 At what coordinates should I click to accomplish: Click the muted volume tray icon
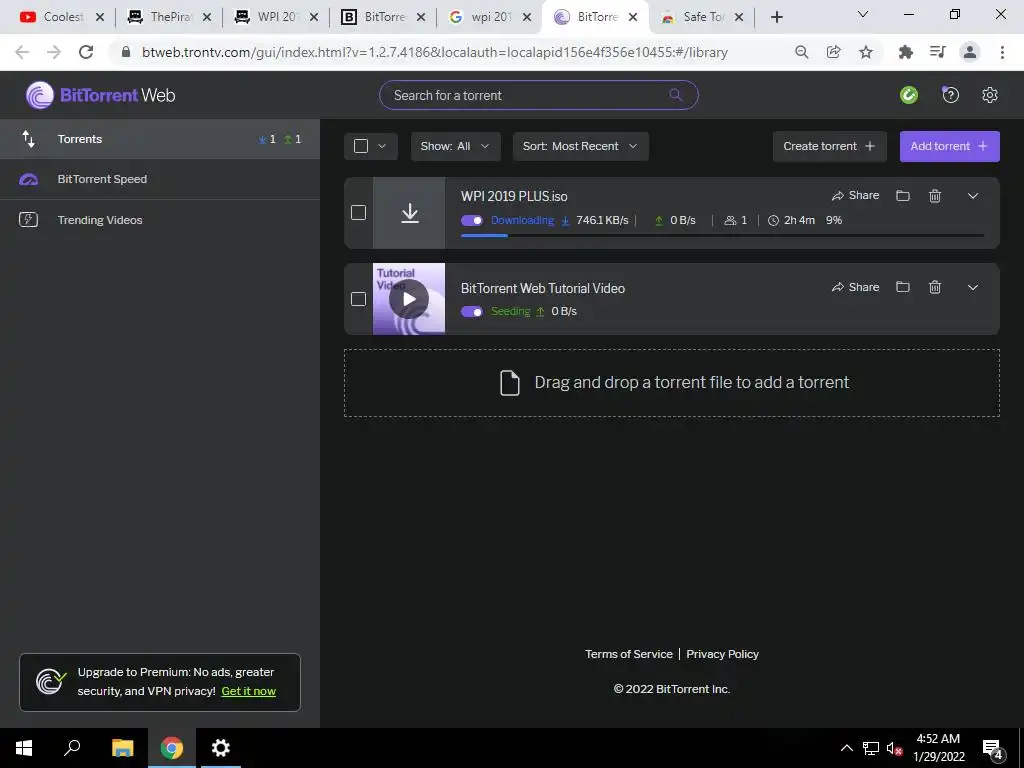[894, 748]
